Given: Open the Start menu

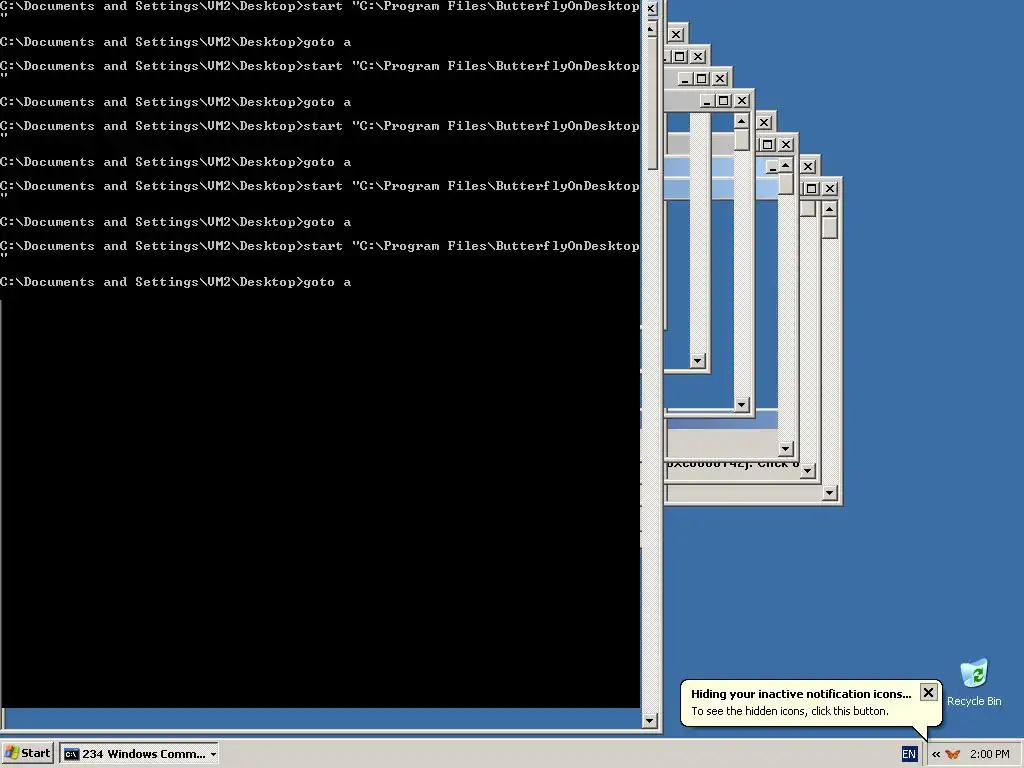Looking at the screenshot, I should pyautogui.click(x=27, y=754).
